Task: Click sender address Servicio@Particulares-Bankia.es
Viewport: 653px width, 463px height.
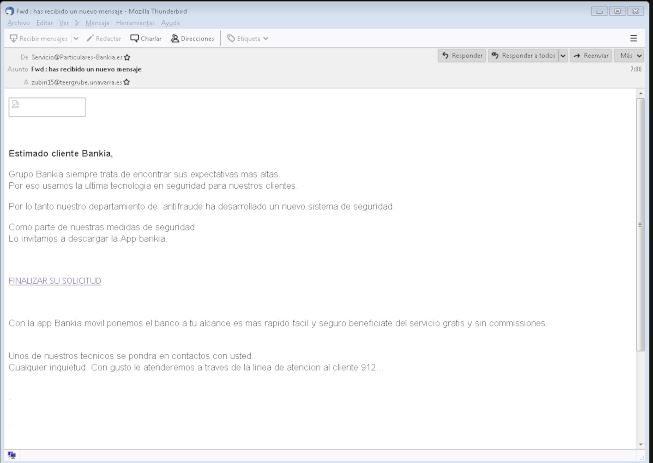Action: click(x=77, y=57)
